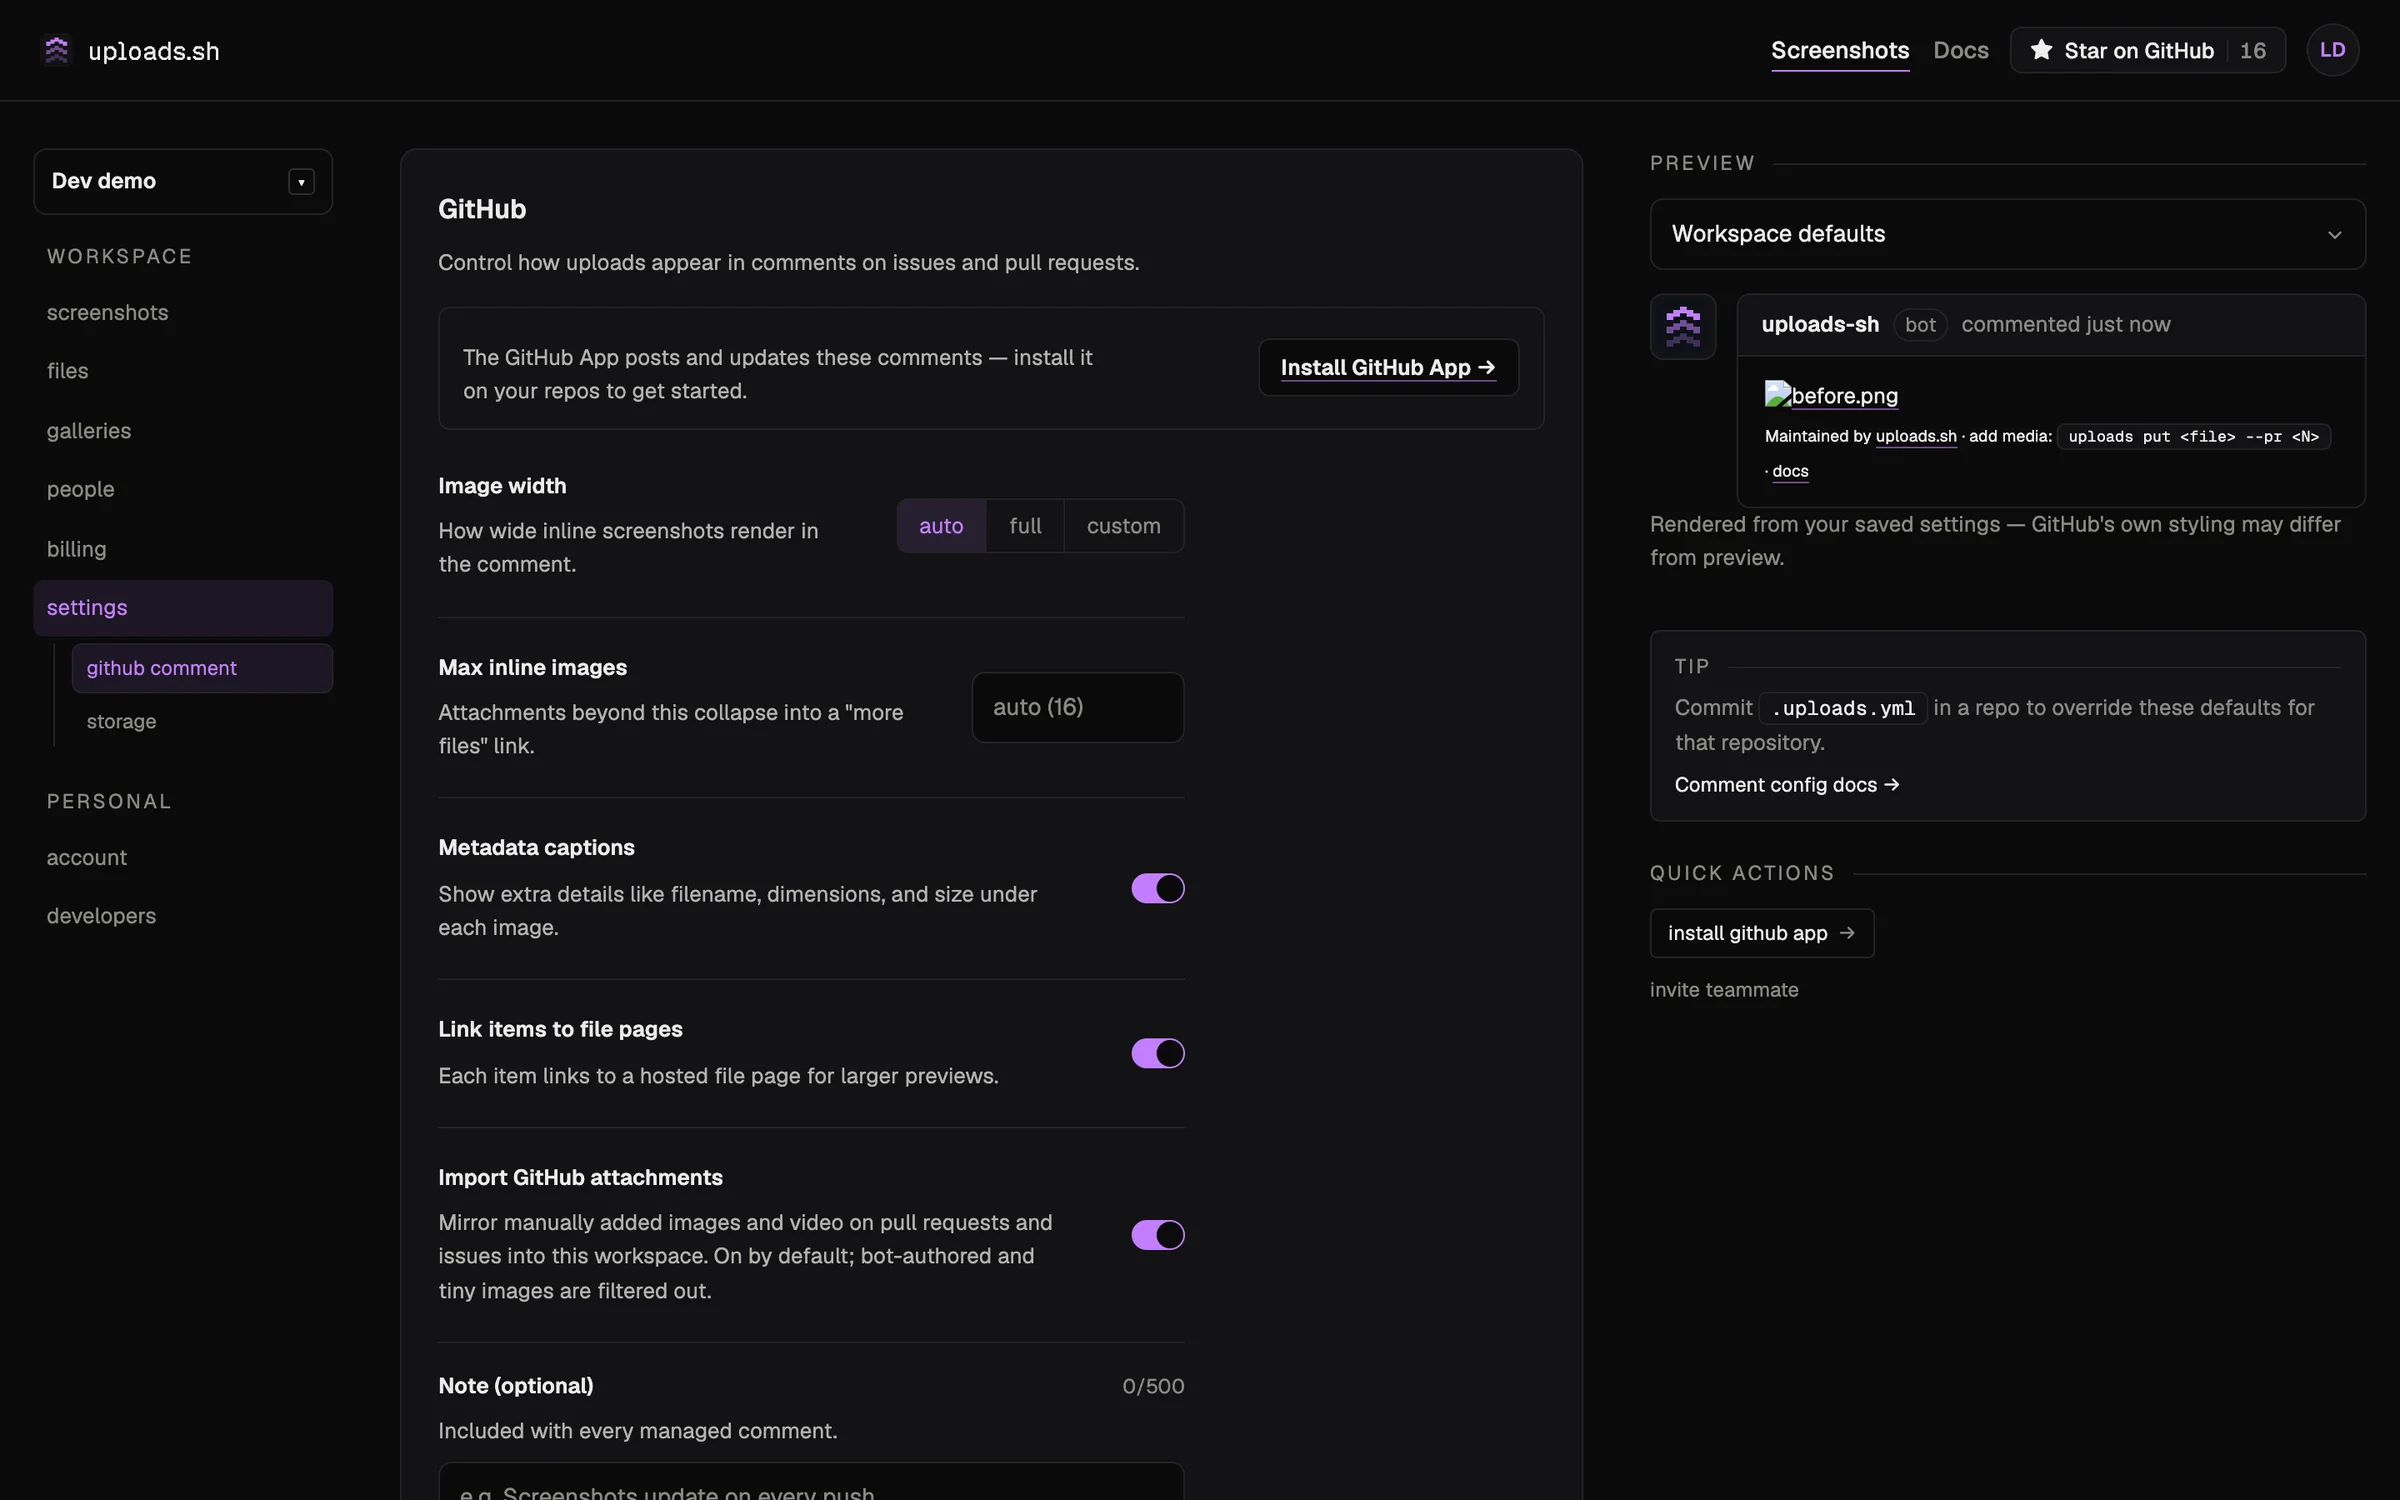Open the Docs nav tab
Screen dimensions: 2400x1500
(1961, 50)
